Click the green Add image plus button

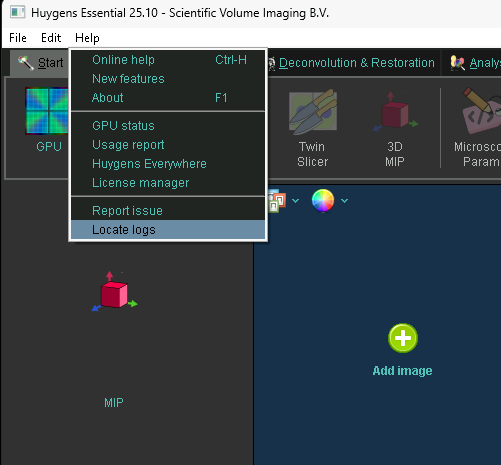tap(403, 338)
